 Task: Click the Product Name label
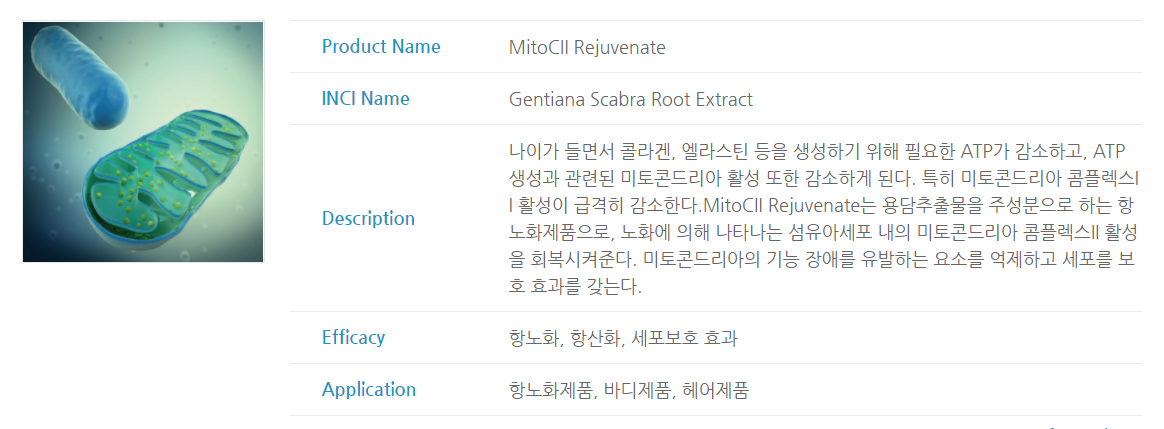381,47
